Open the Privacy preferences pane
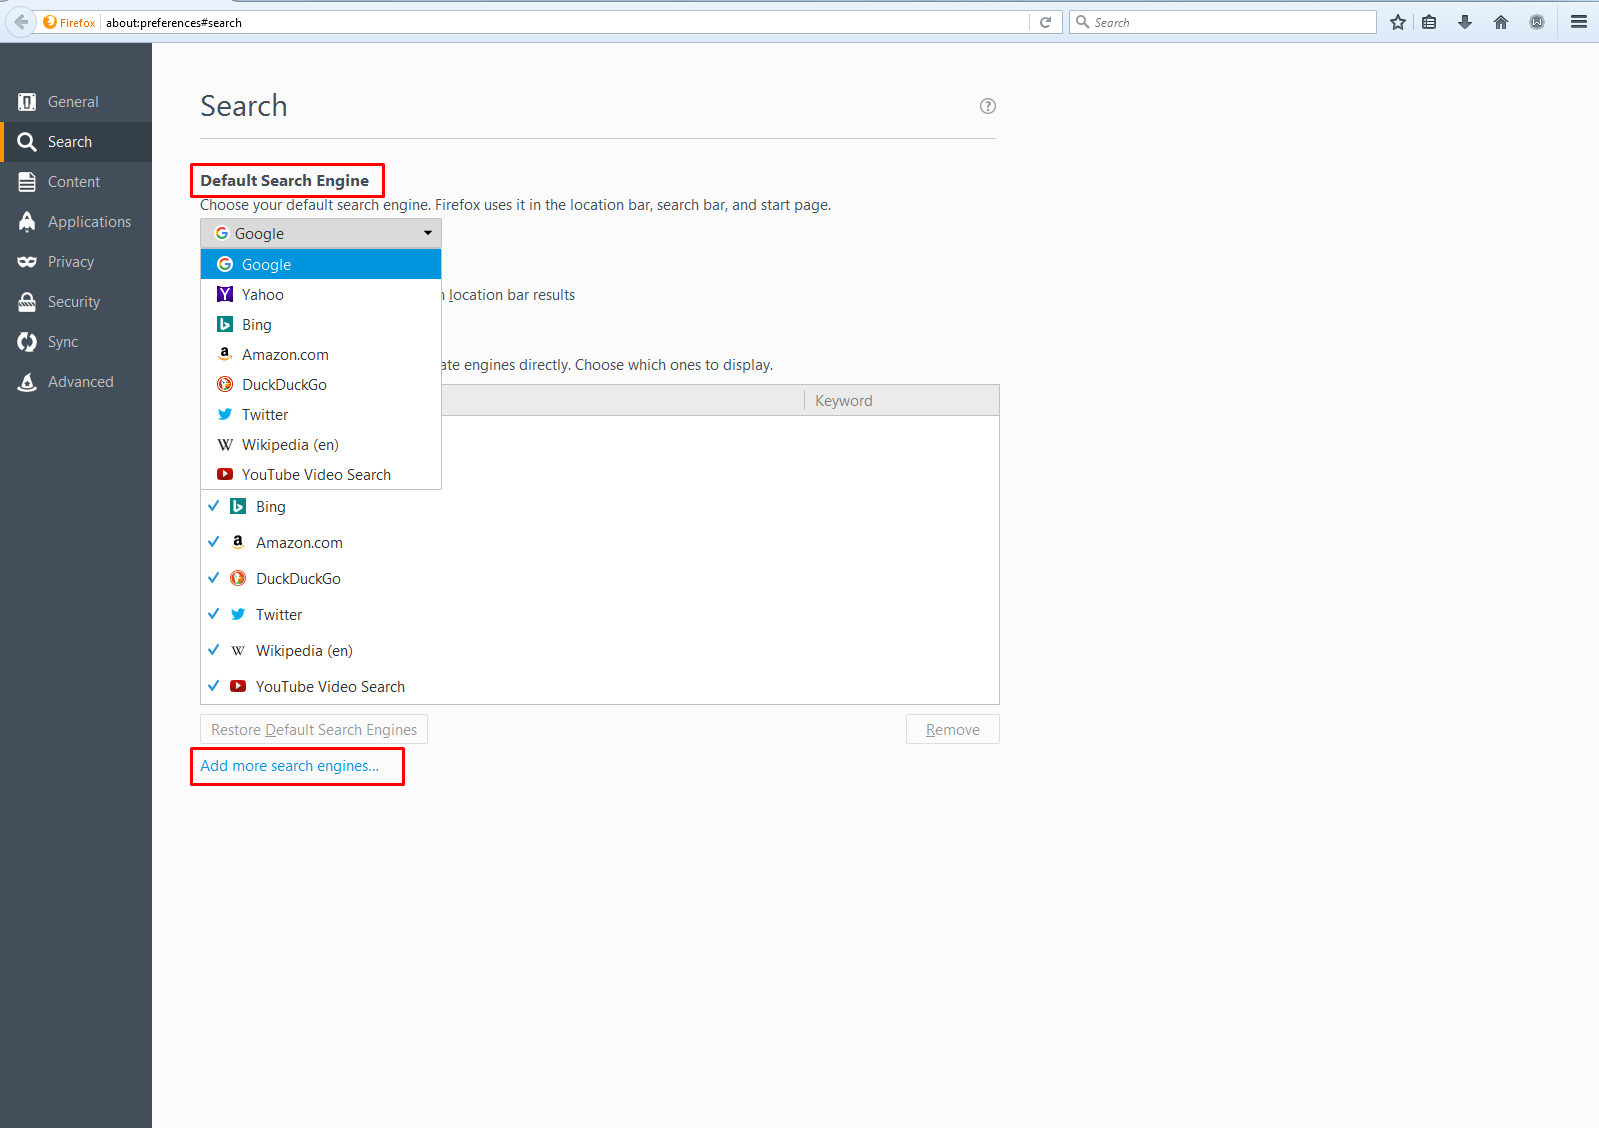This screenshot has height=1128, width=1599. pos(76,262)
